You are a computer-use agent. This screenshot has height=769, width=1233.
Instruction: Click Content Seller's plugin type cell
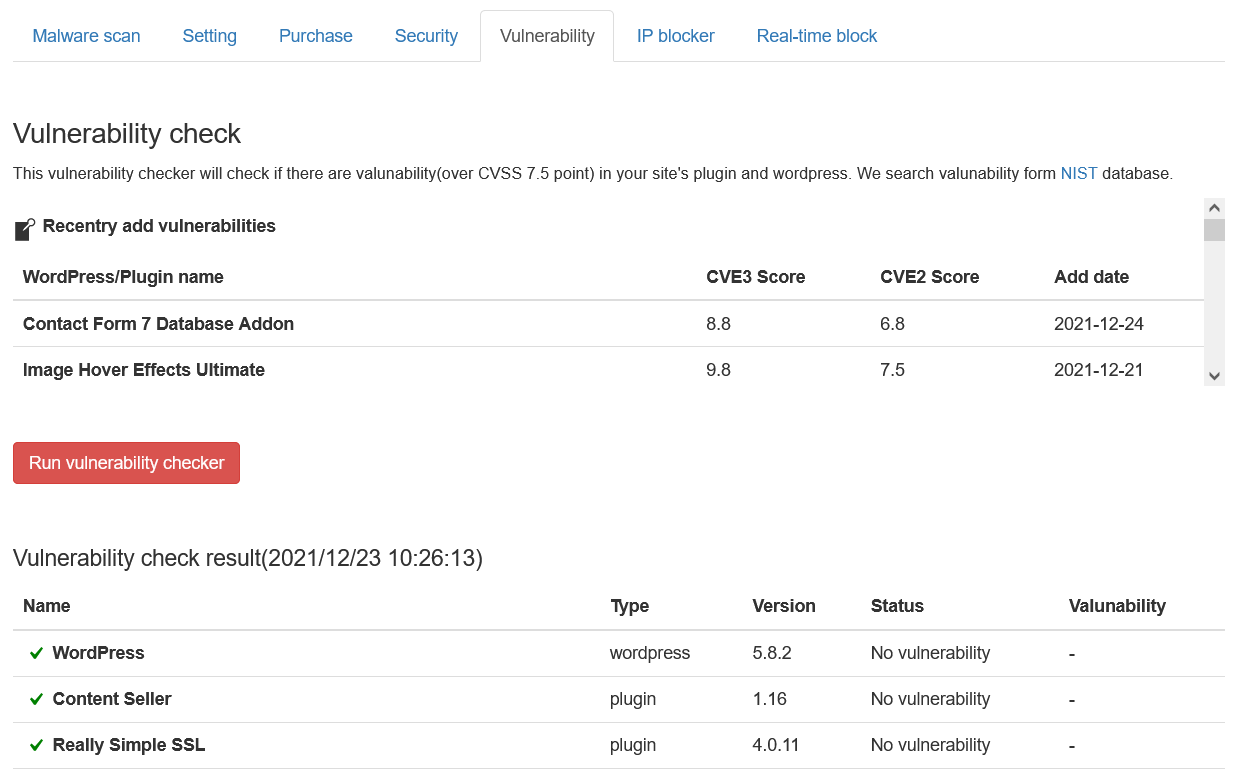[633, 699]
